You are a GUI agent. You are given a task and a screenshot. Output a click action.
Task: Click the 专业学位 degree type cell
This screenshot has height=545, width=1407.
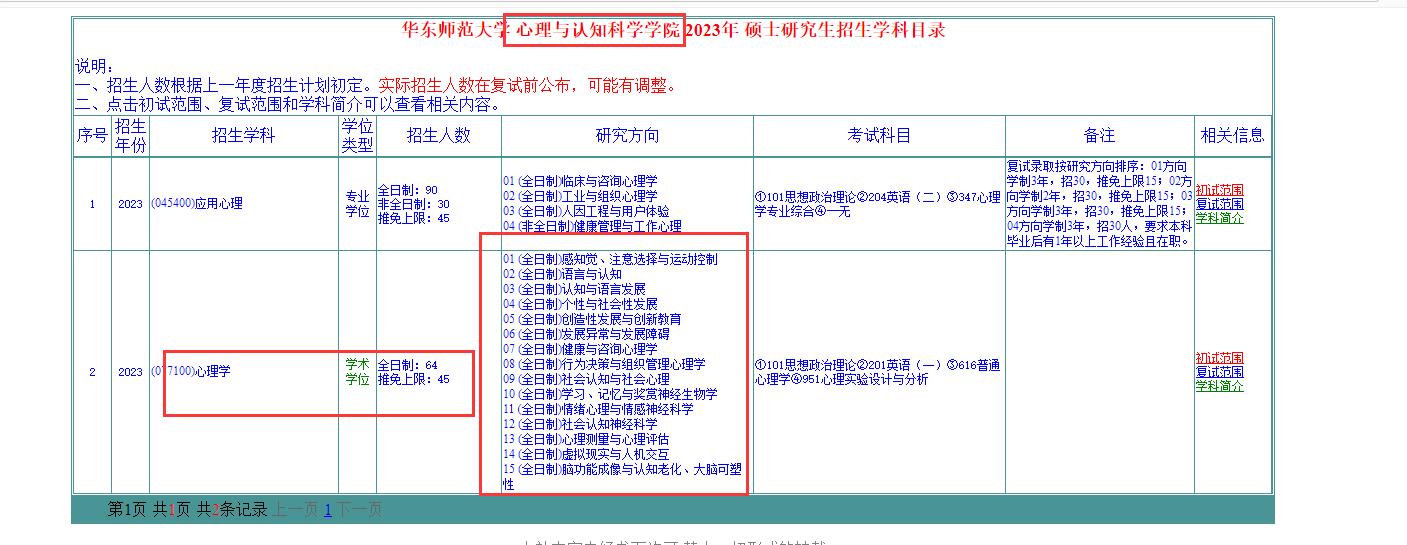(357, 204)
